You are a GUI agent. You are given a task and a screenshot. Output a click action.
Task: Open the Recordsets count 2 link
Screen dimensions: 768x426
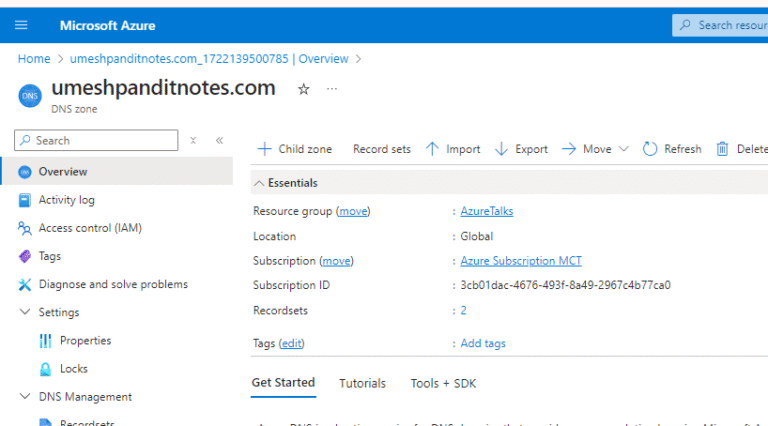[x=463, y=310]
